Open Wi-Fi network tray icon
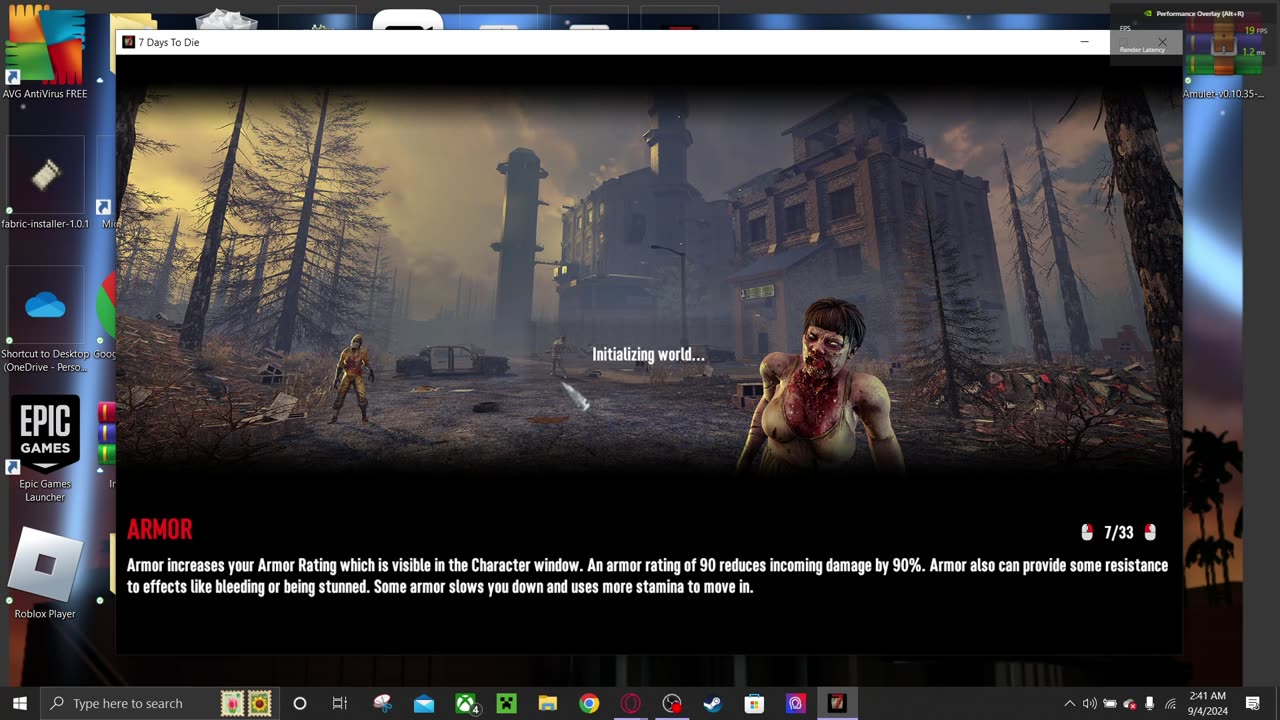 (x=1170, y=703)
